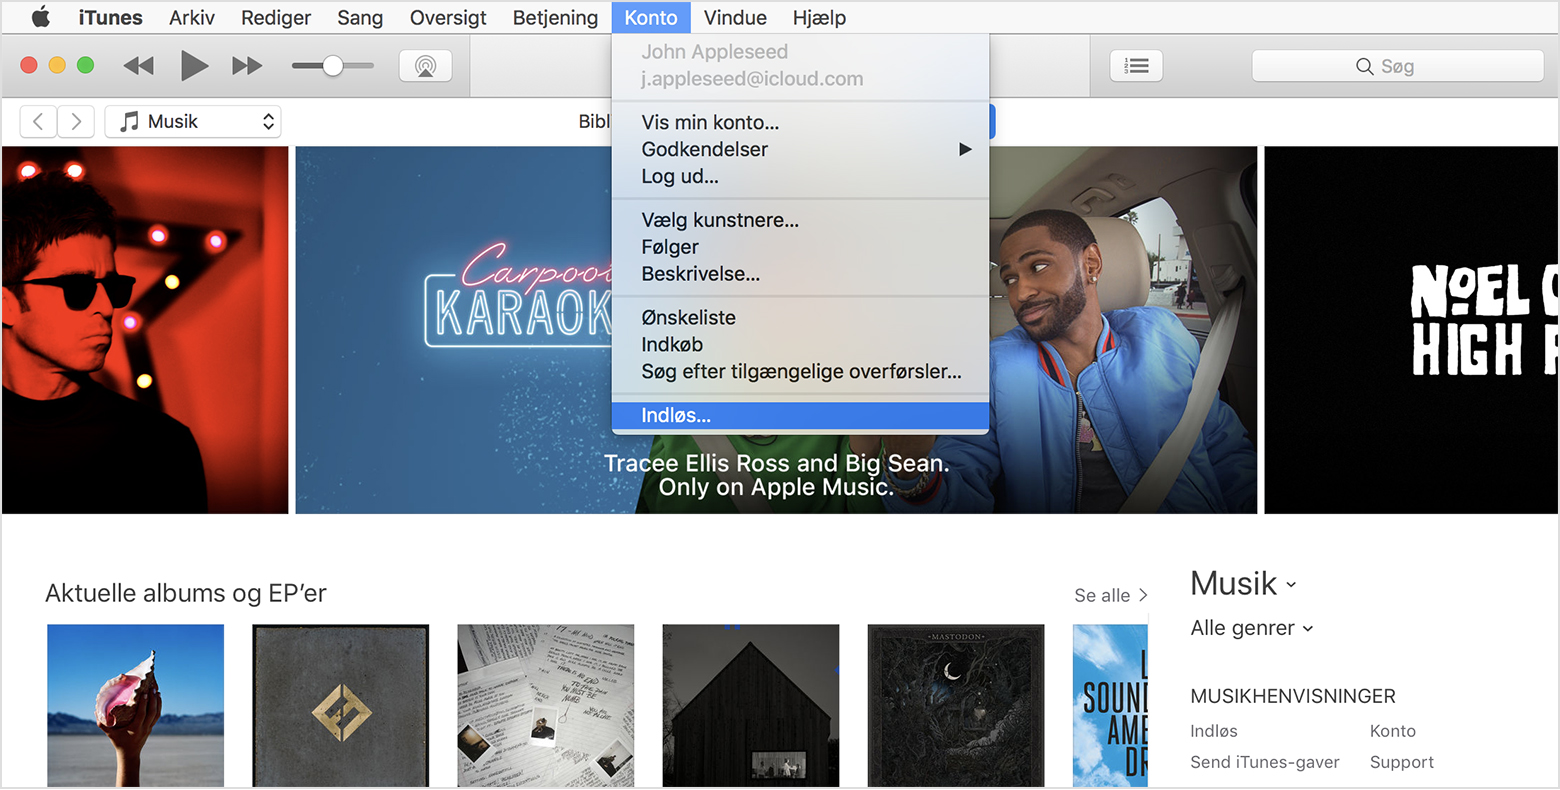
Task: Click the Bibl tab behind menu
Action: [x=594, y=121]
